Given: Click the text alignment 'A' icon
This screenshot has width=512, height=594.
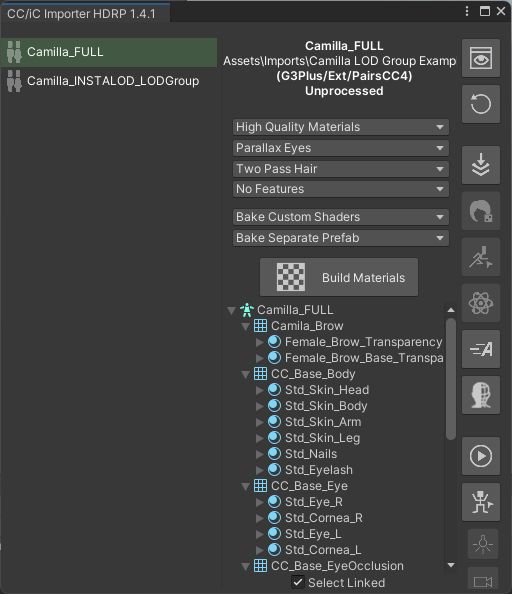Looking at the screenshot, I should coord(481,349).
